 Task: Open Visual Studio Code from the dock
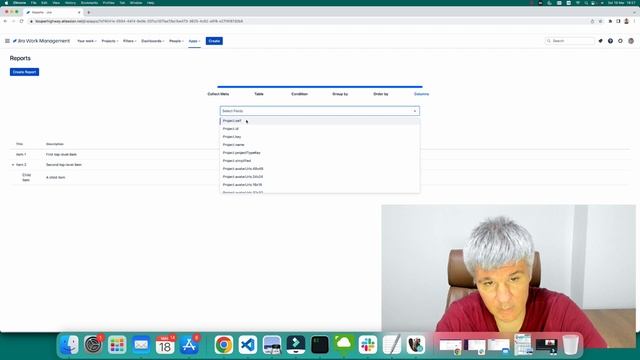(248, 345)
